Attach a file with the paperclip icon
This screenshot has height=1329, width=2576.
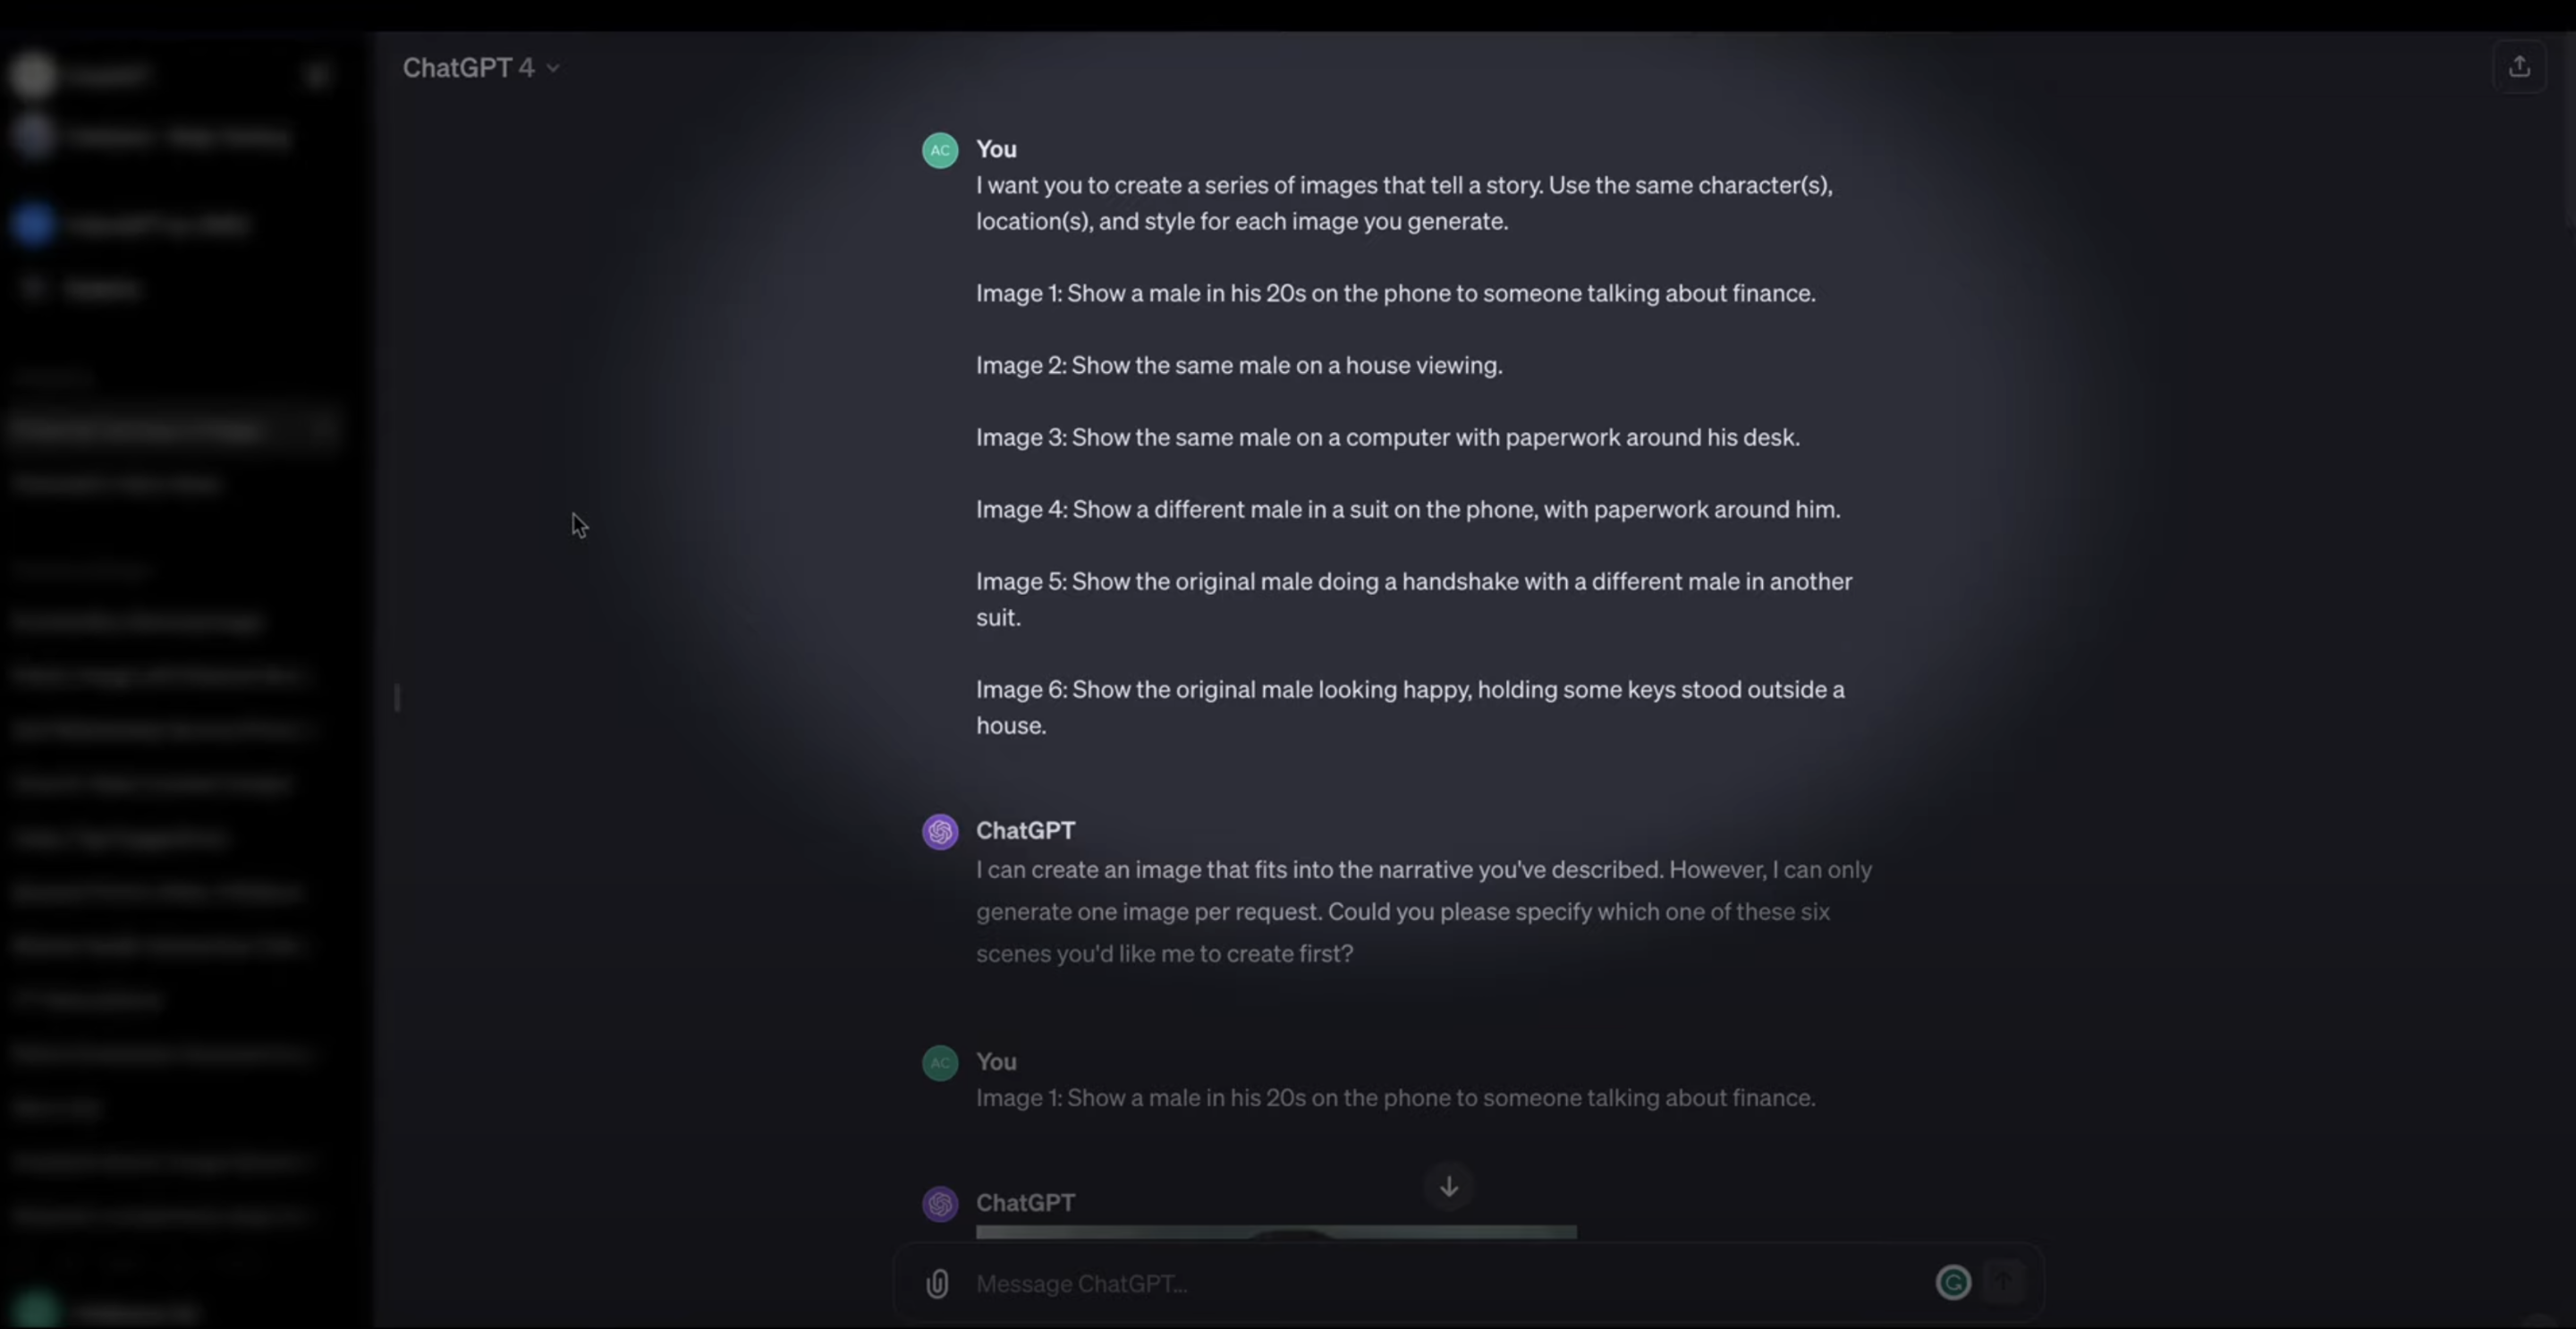point(937,1283)
